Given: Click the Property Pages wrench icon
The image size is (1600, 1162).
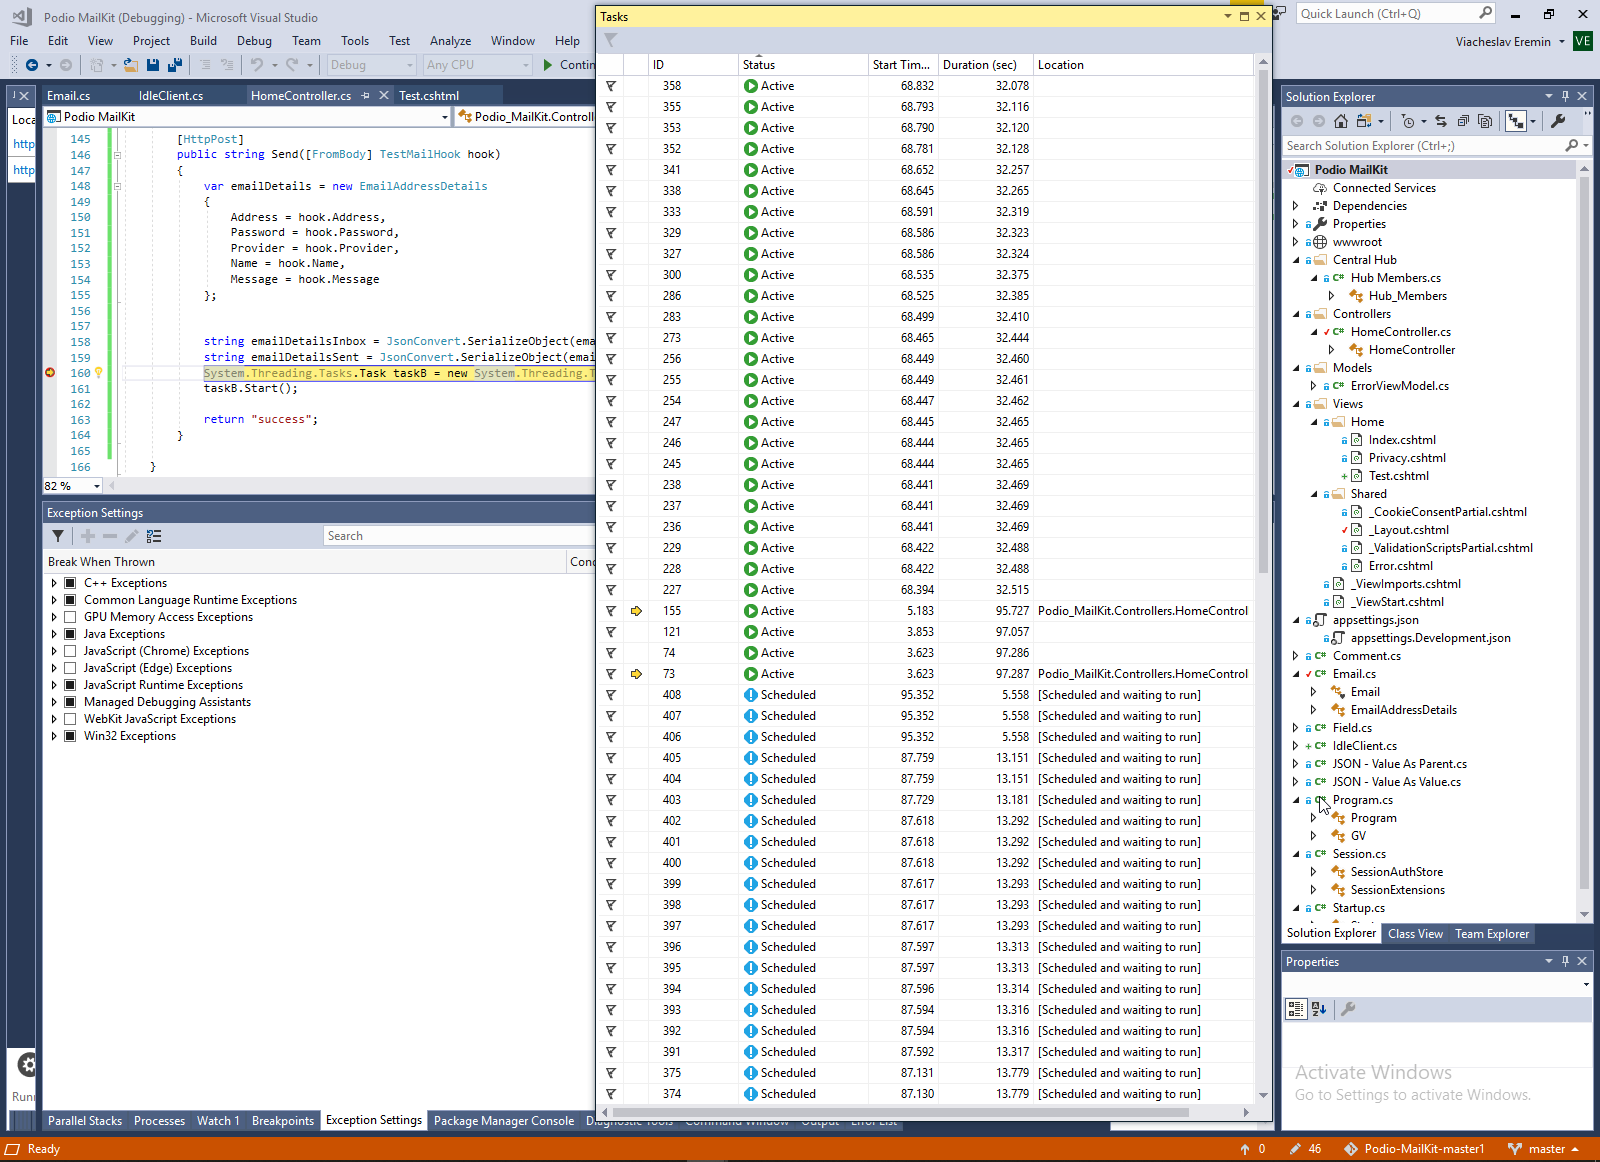Looking at the screenshot, I should click(1348, 1009).
